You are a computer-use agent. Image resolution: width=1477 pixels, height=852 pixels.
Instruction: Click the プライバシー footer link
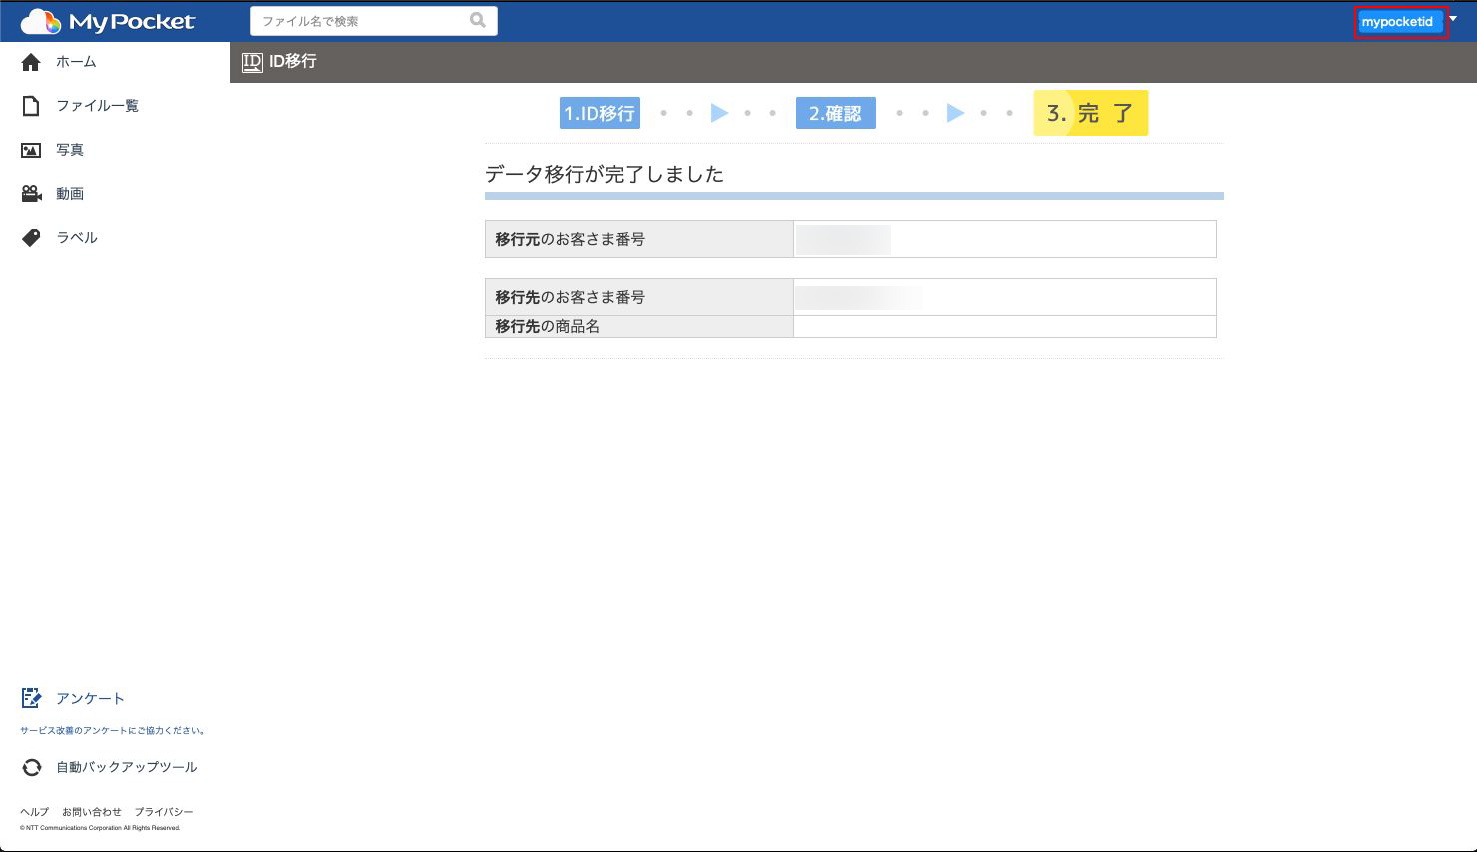[x=164, y=812]
